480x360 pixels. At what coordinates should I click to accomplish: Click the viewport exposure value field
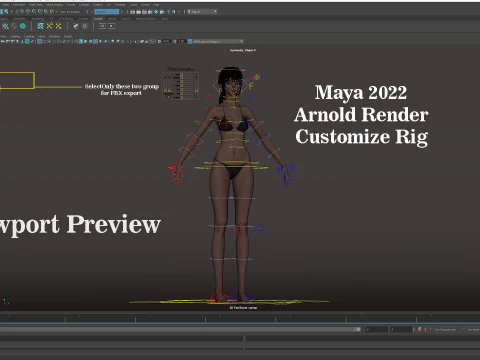(x=167, y=41)
